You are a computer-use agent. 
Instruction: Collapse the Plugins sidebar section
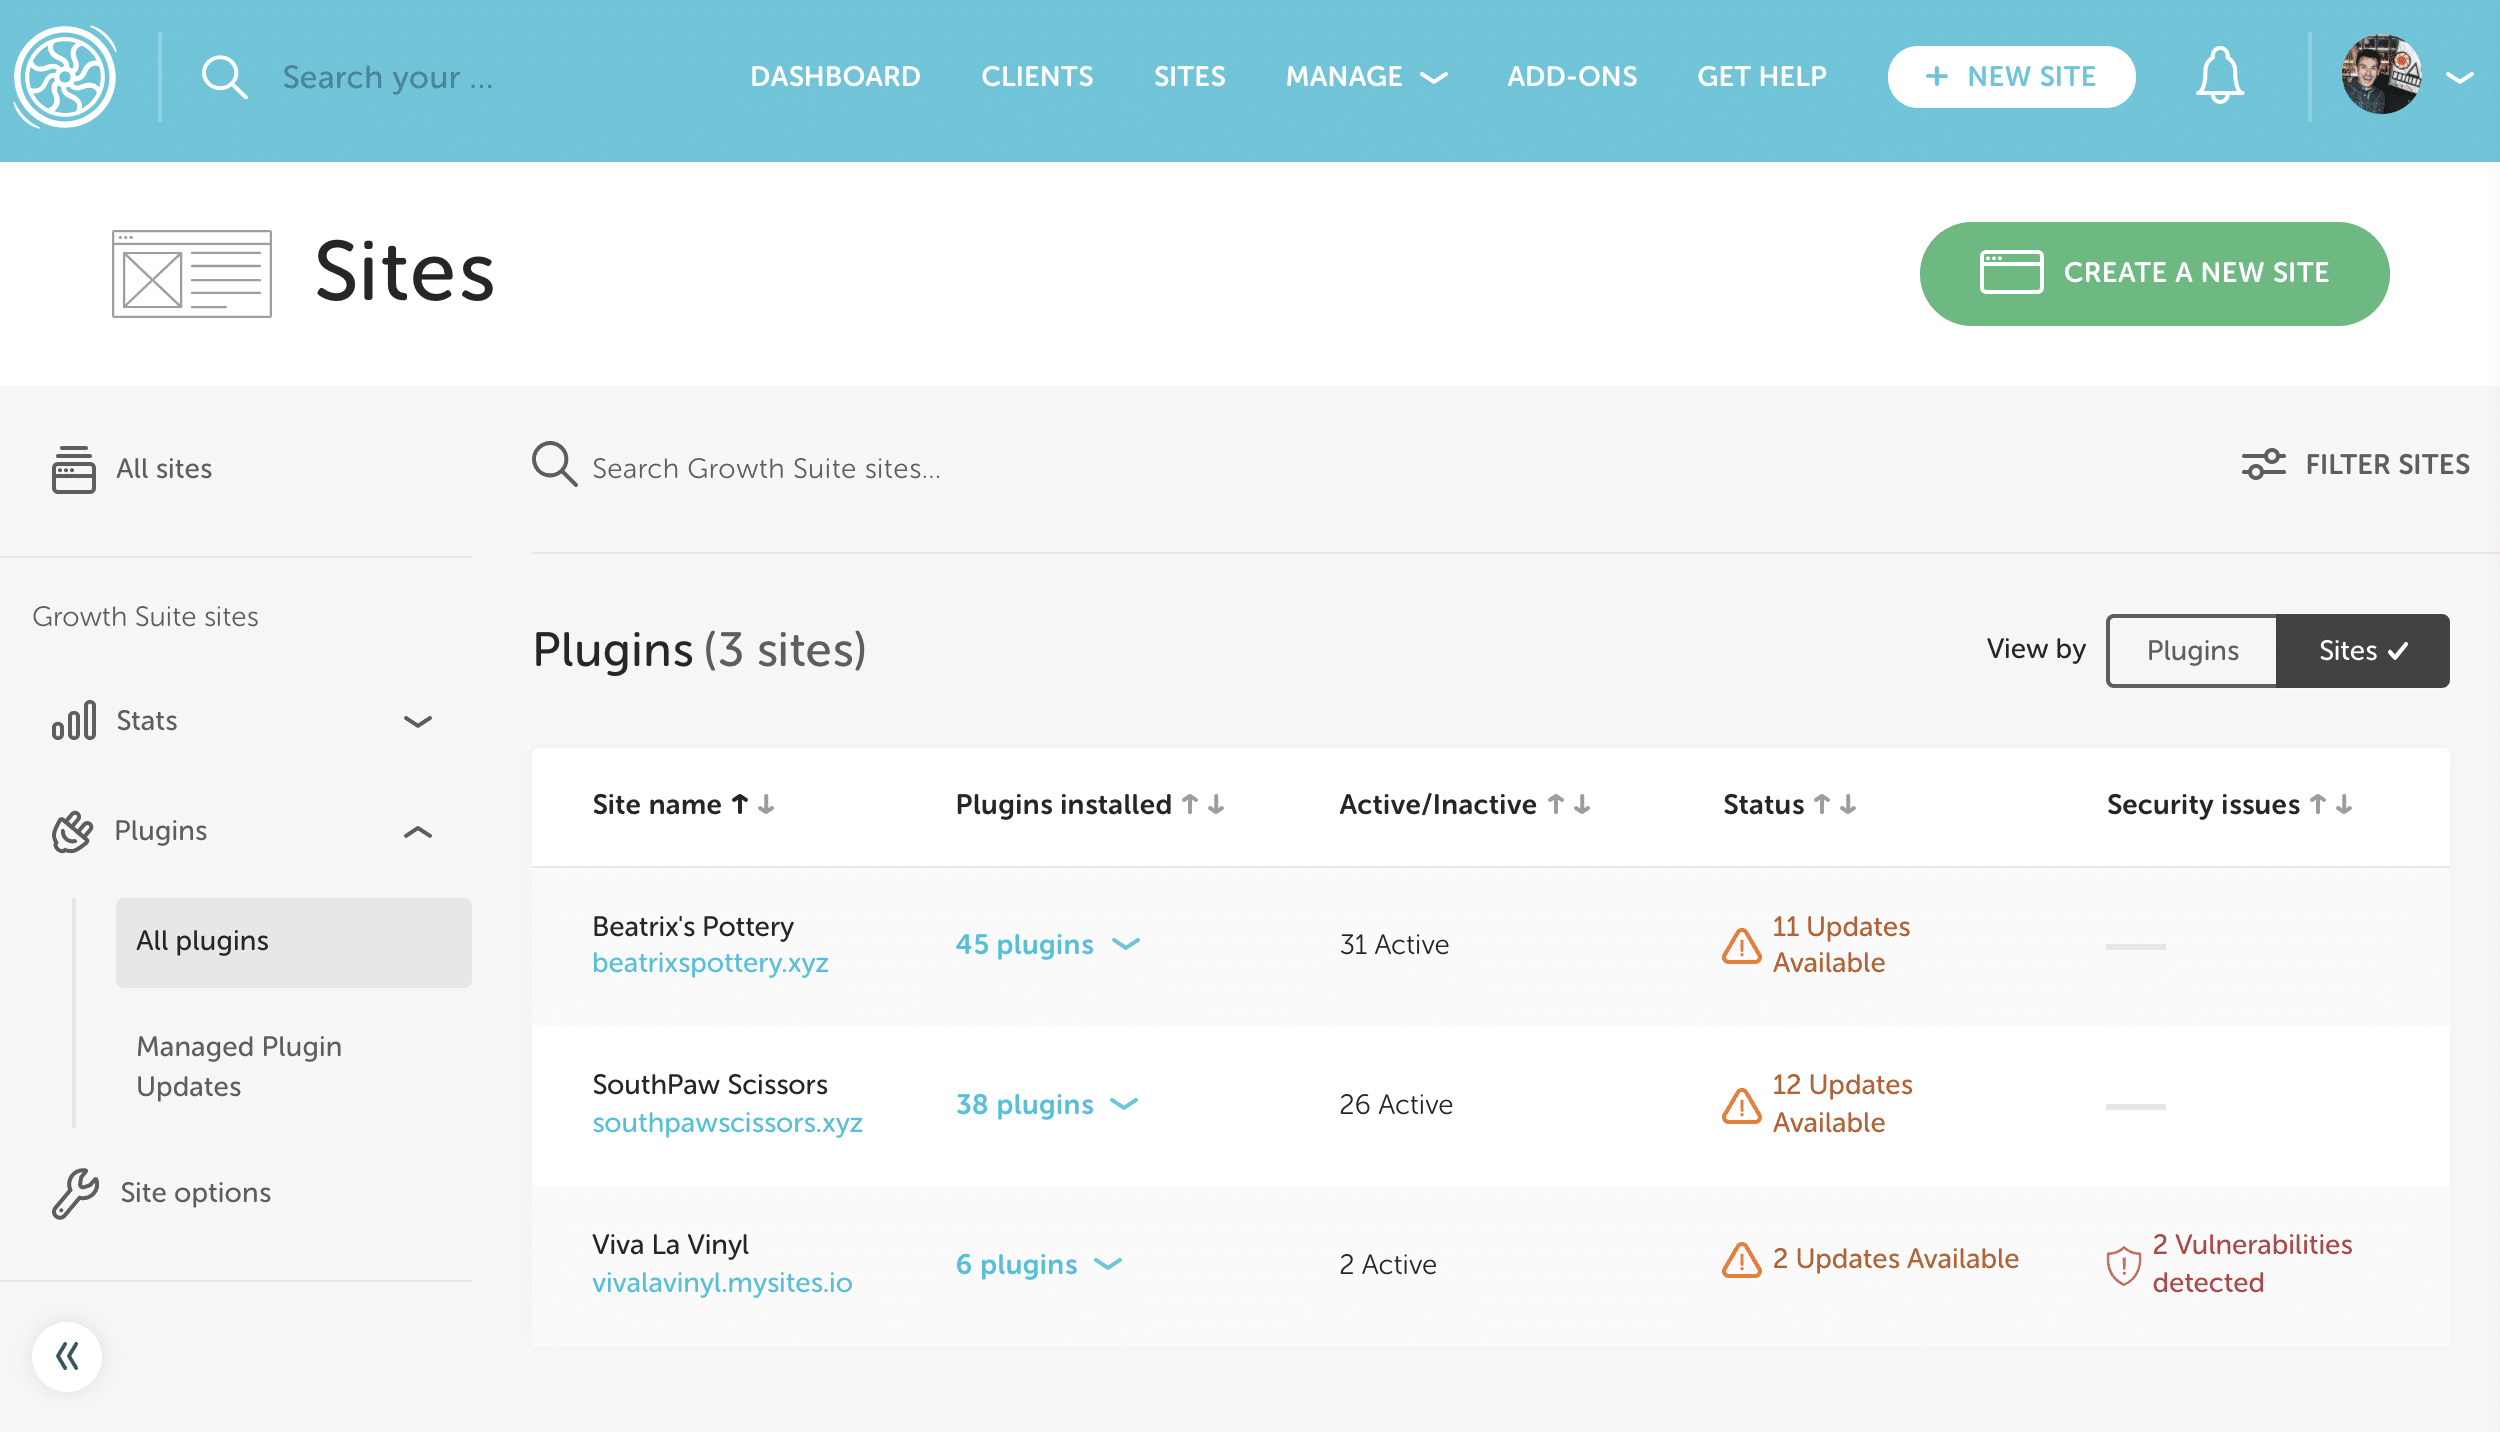click(417, 831)
